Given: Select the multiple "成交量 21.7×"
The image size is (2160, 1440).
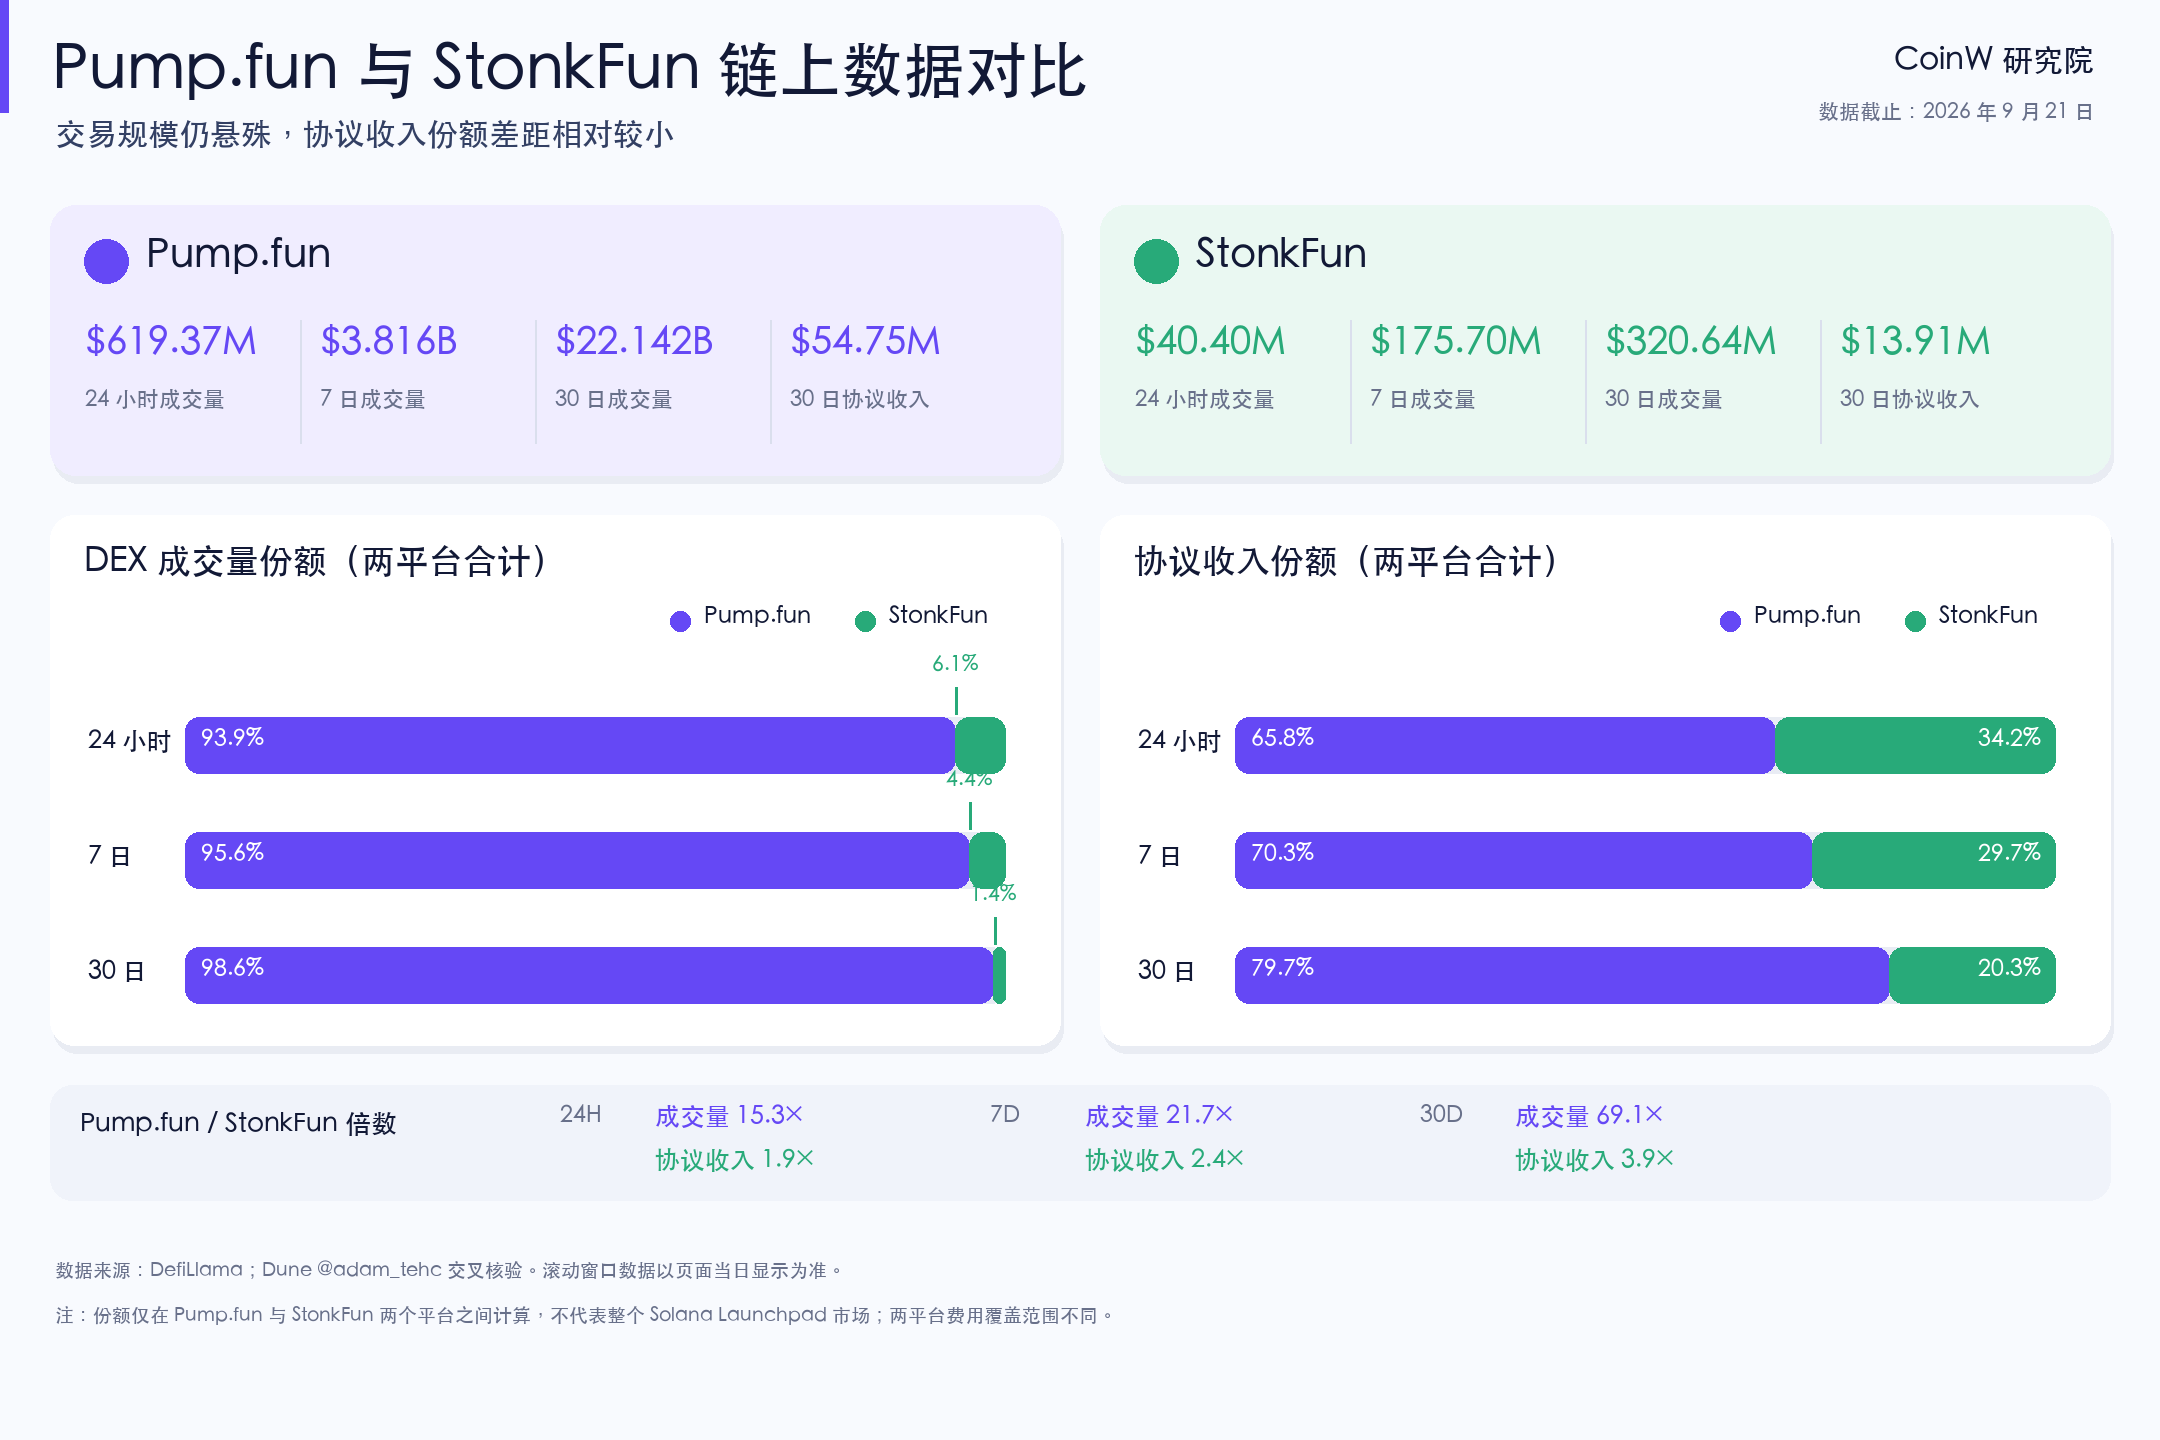Looking at the screenshot, I should click(x=1159, y=1116).
